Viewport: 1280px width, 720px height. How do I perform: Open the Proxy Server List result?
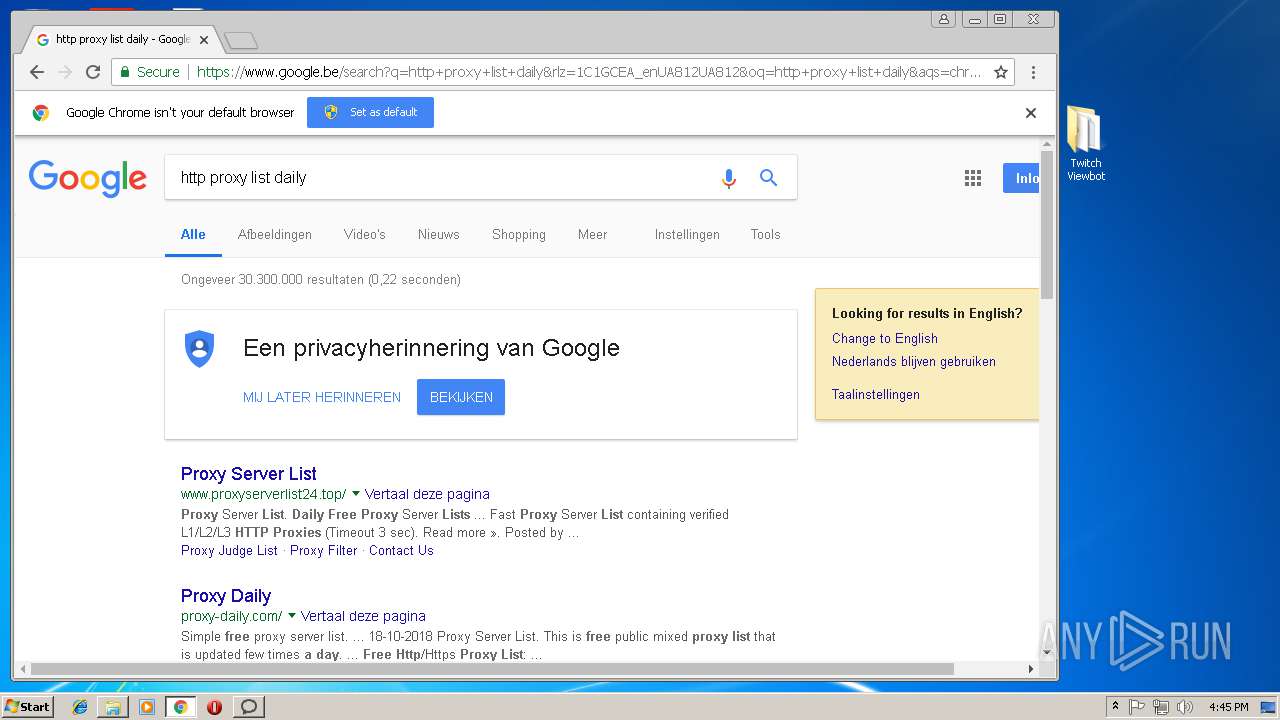(249, 474)
